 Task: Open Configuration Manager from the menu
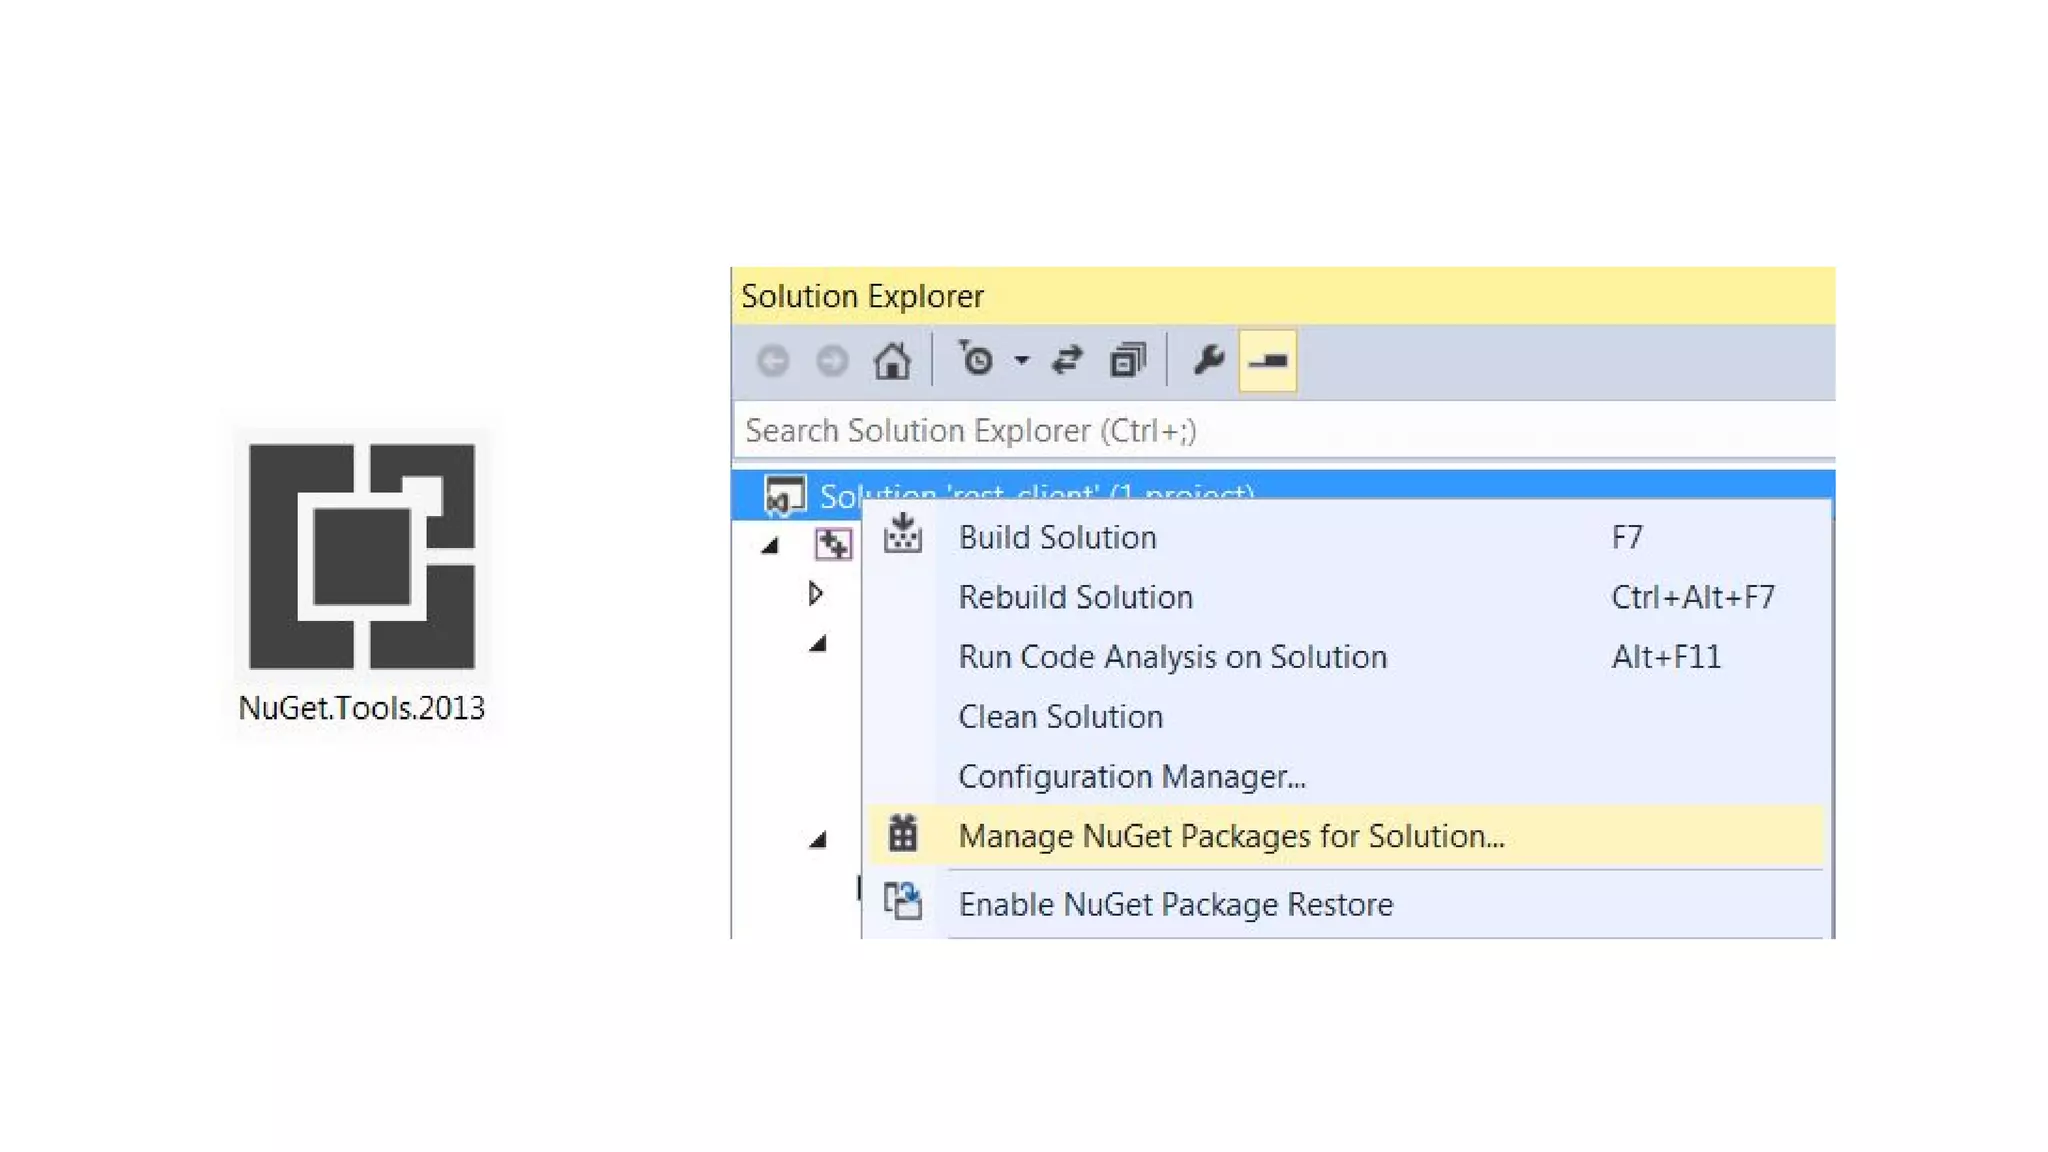[x=1131, y=777]
